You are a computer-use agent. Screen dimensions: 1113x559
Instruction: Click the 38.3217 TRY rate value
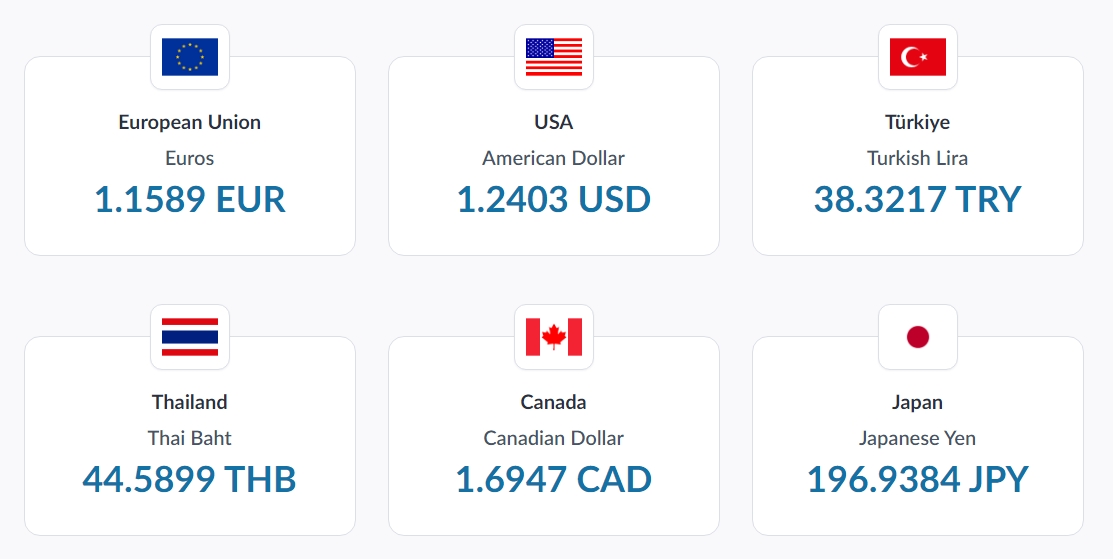[918, 199]
